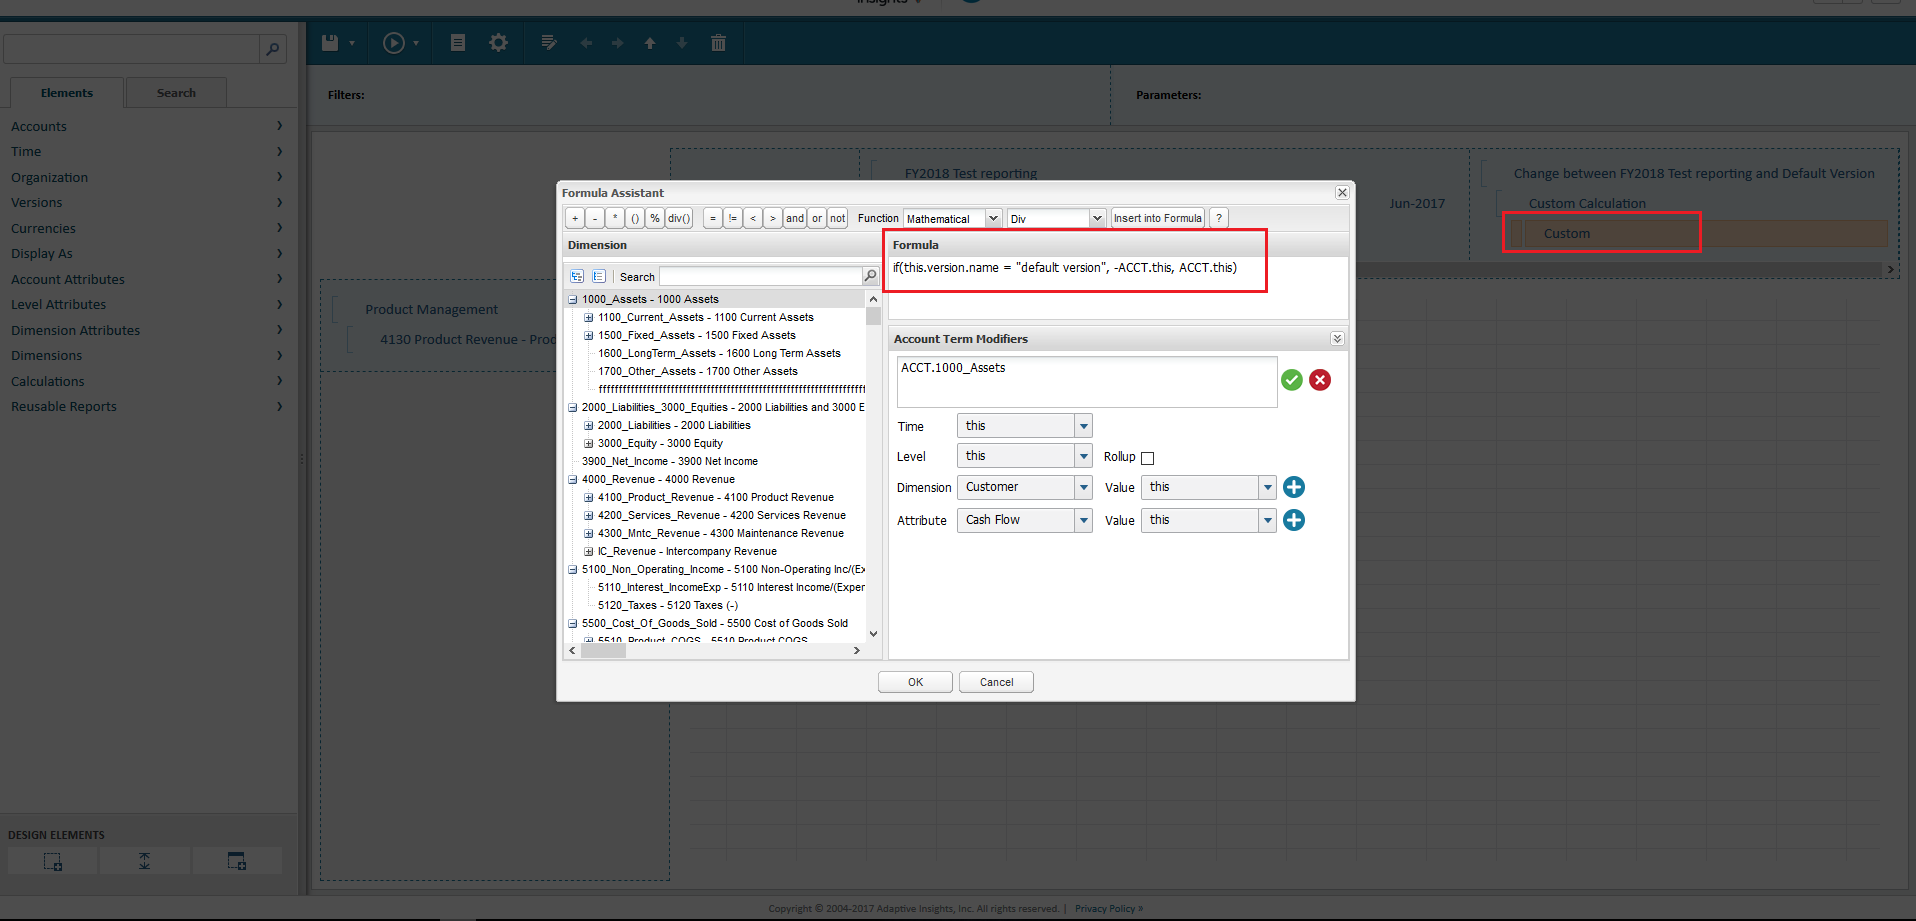
Task: Switch to the Search tab
Action: (x=176, y=93)
